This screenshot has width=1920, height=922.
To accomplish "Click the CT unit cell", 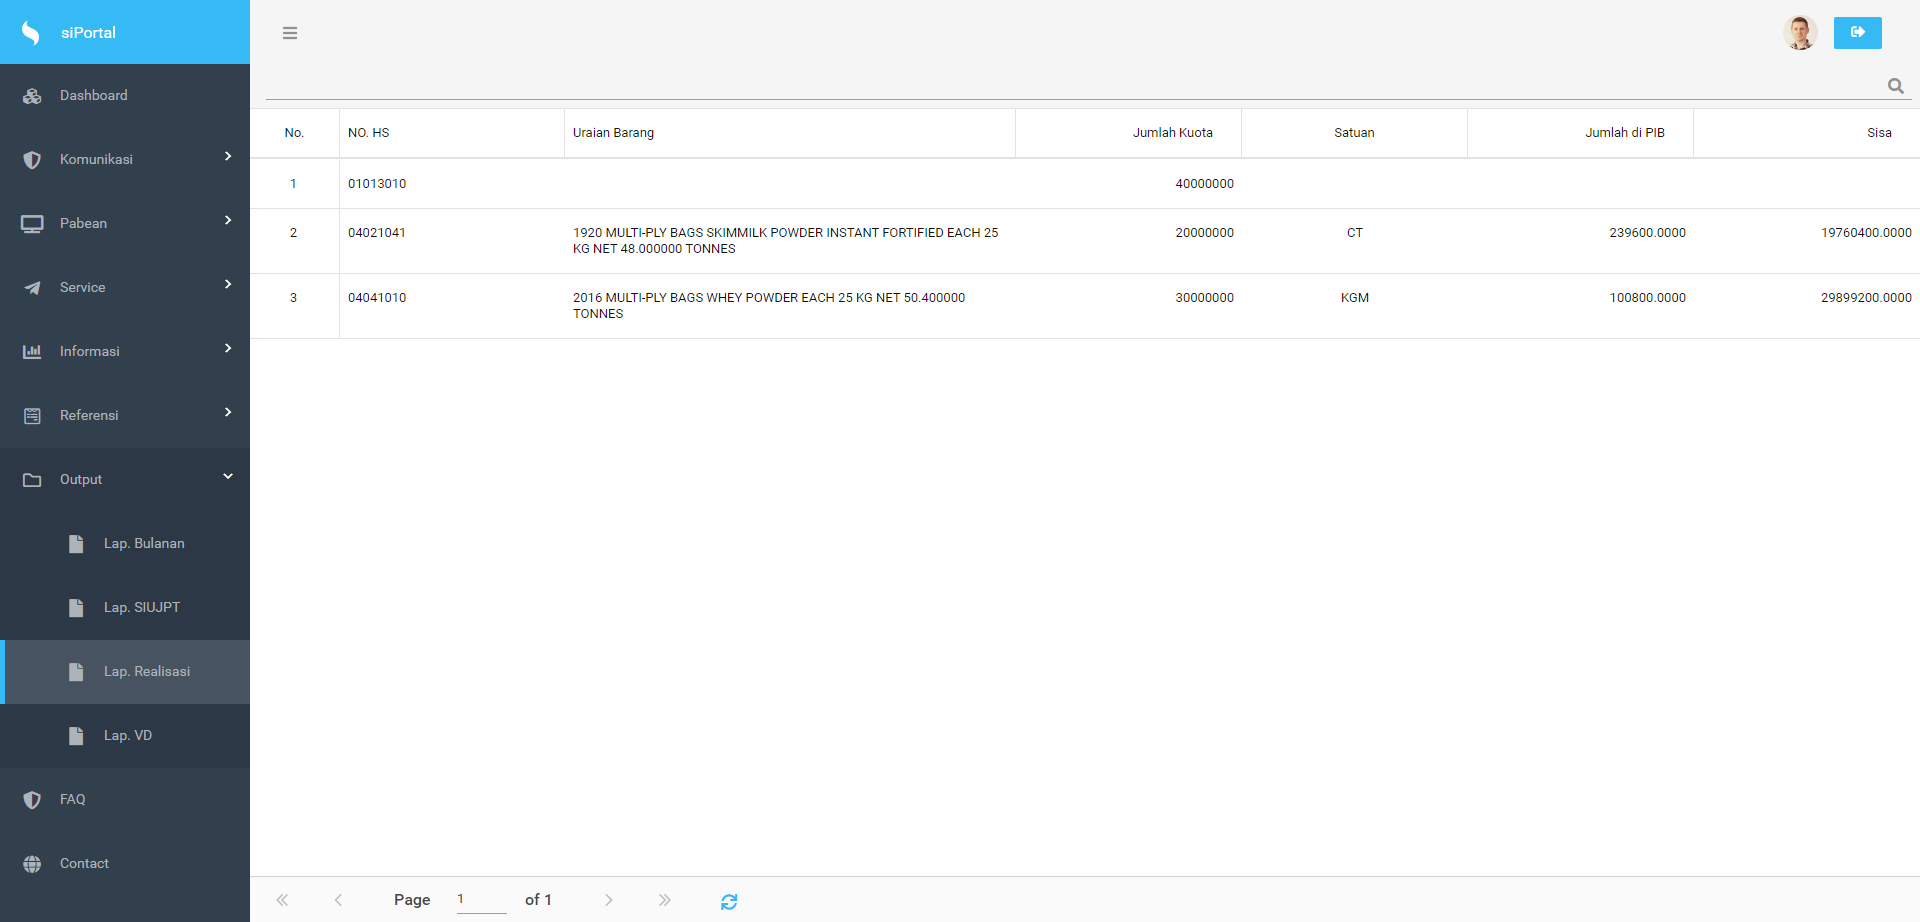I will point(1354,241).
